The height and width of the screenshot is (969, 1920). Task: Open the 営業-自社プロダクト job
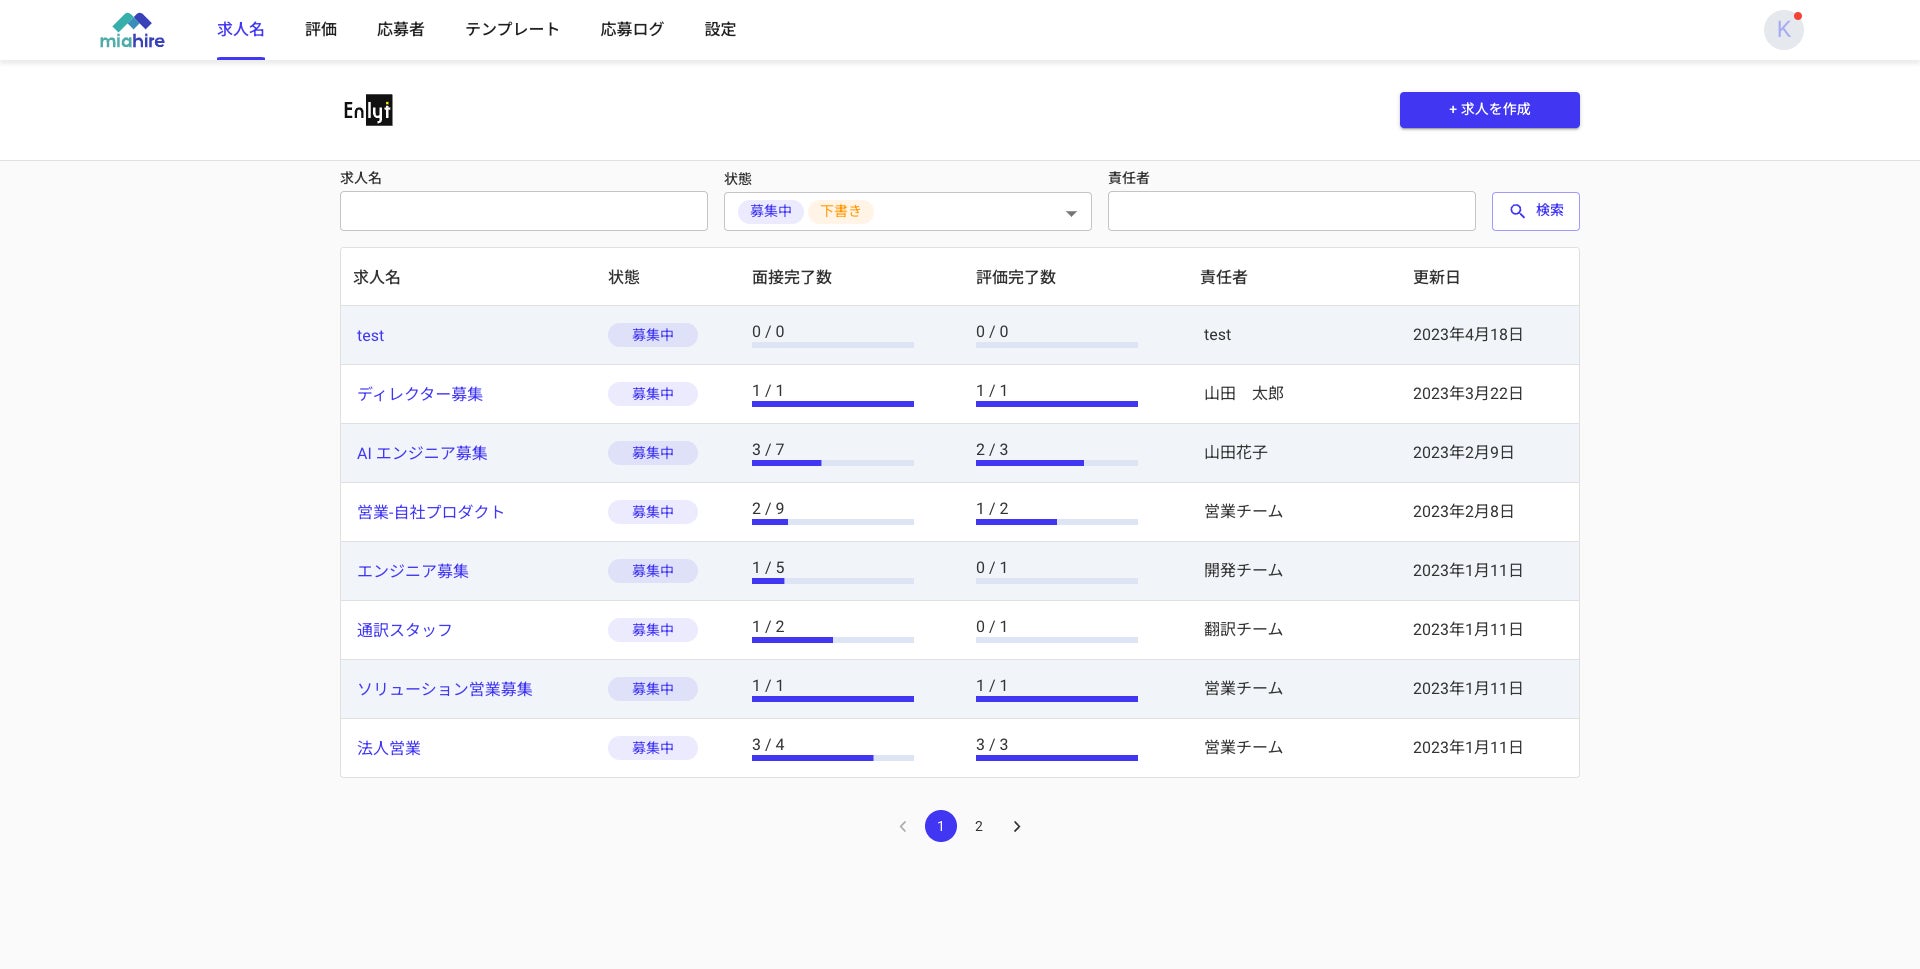(x=431, y=512)
